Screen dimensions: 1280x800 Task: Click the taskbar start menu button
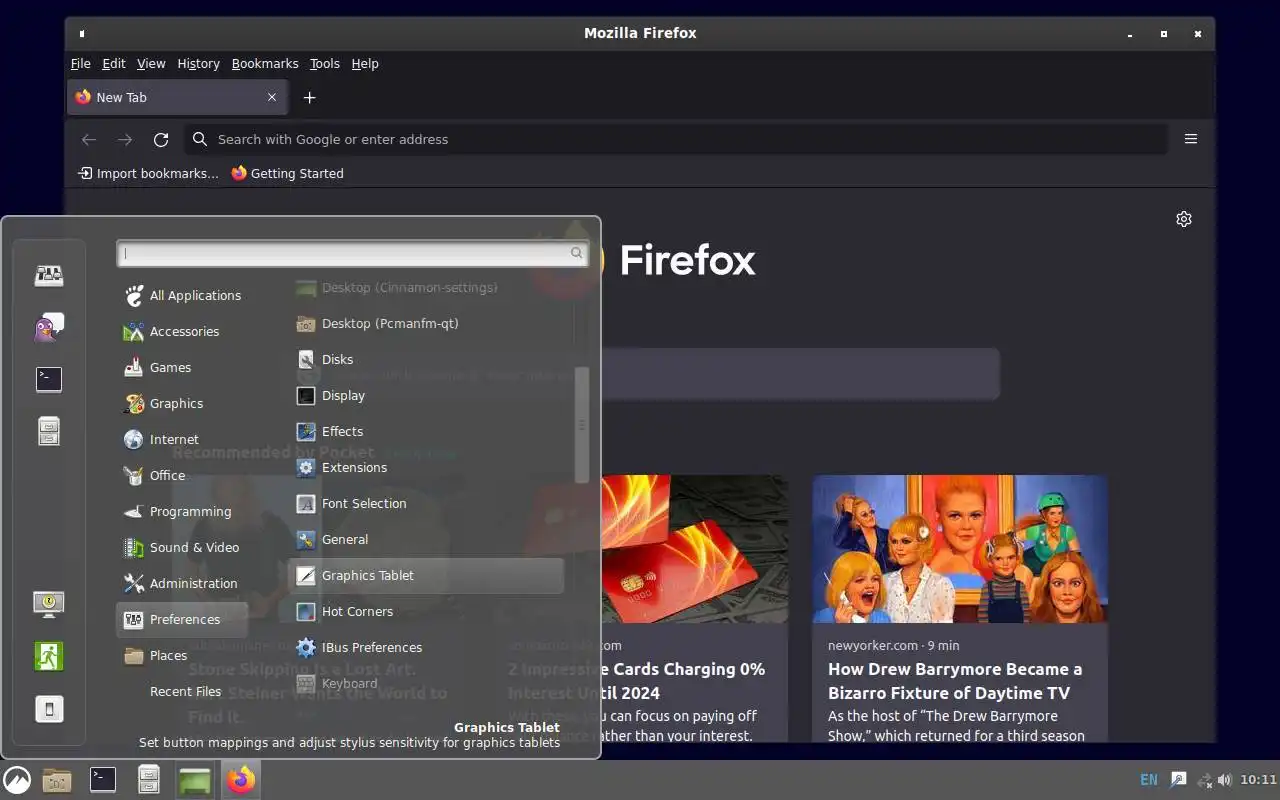click(17, 779)
